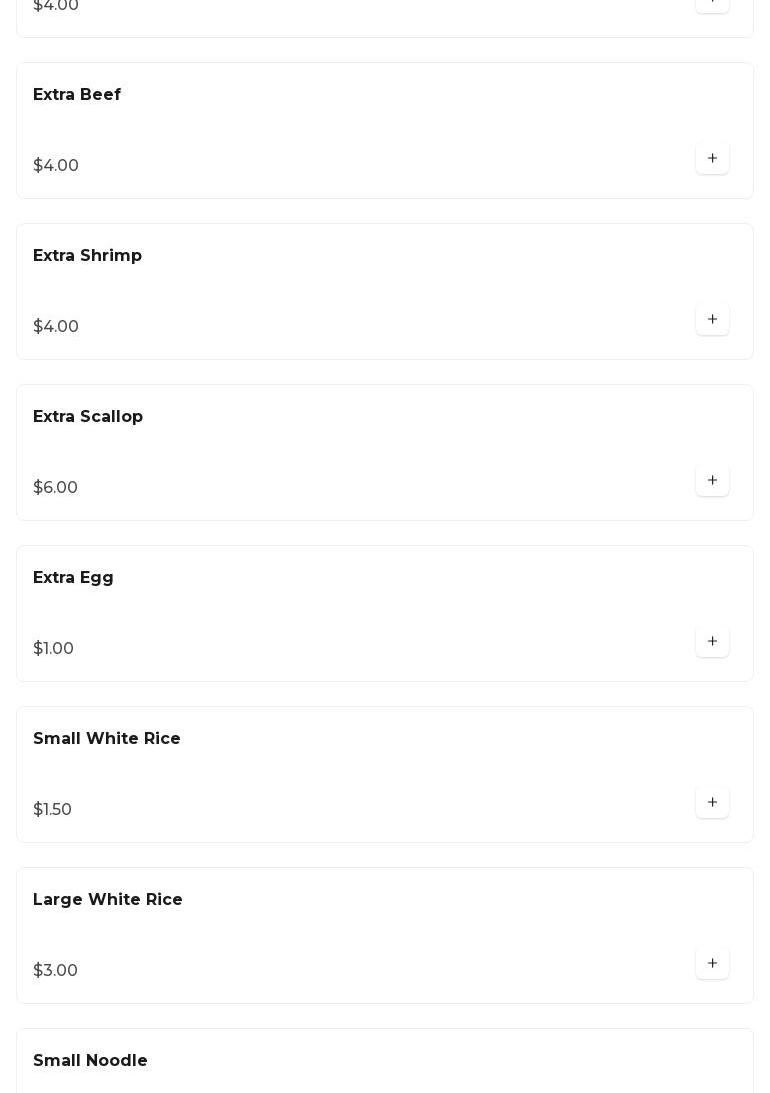Screen dimensions: 770x1093
Task: Open the Extra Egg item title
Action: (x=73, y=578)
